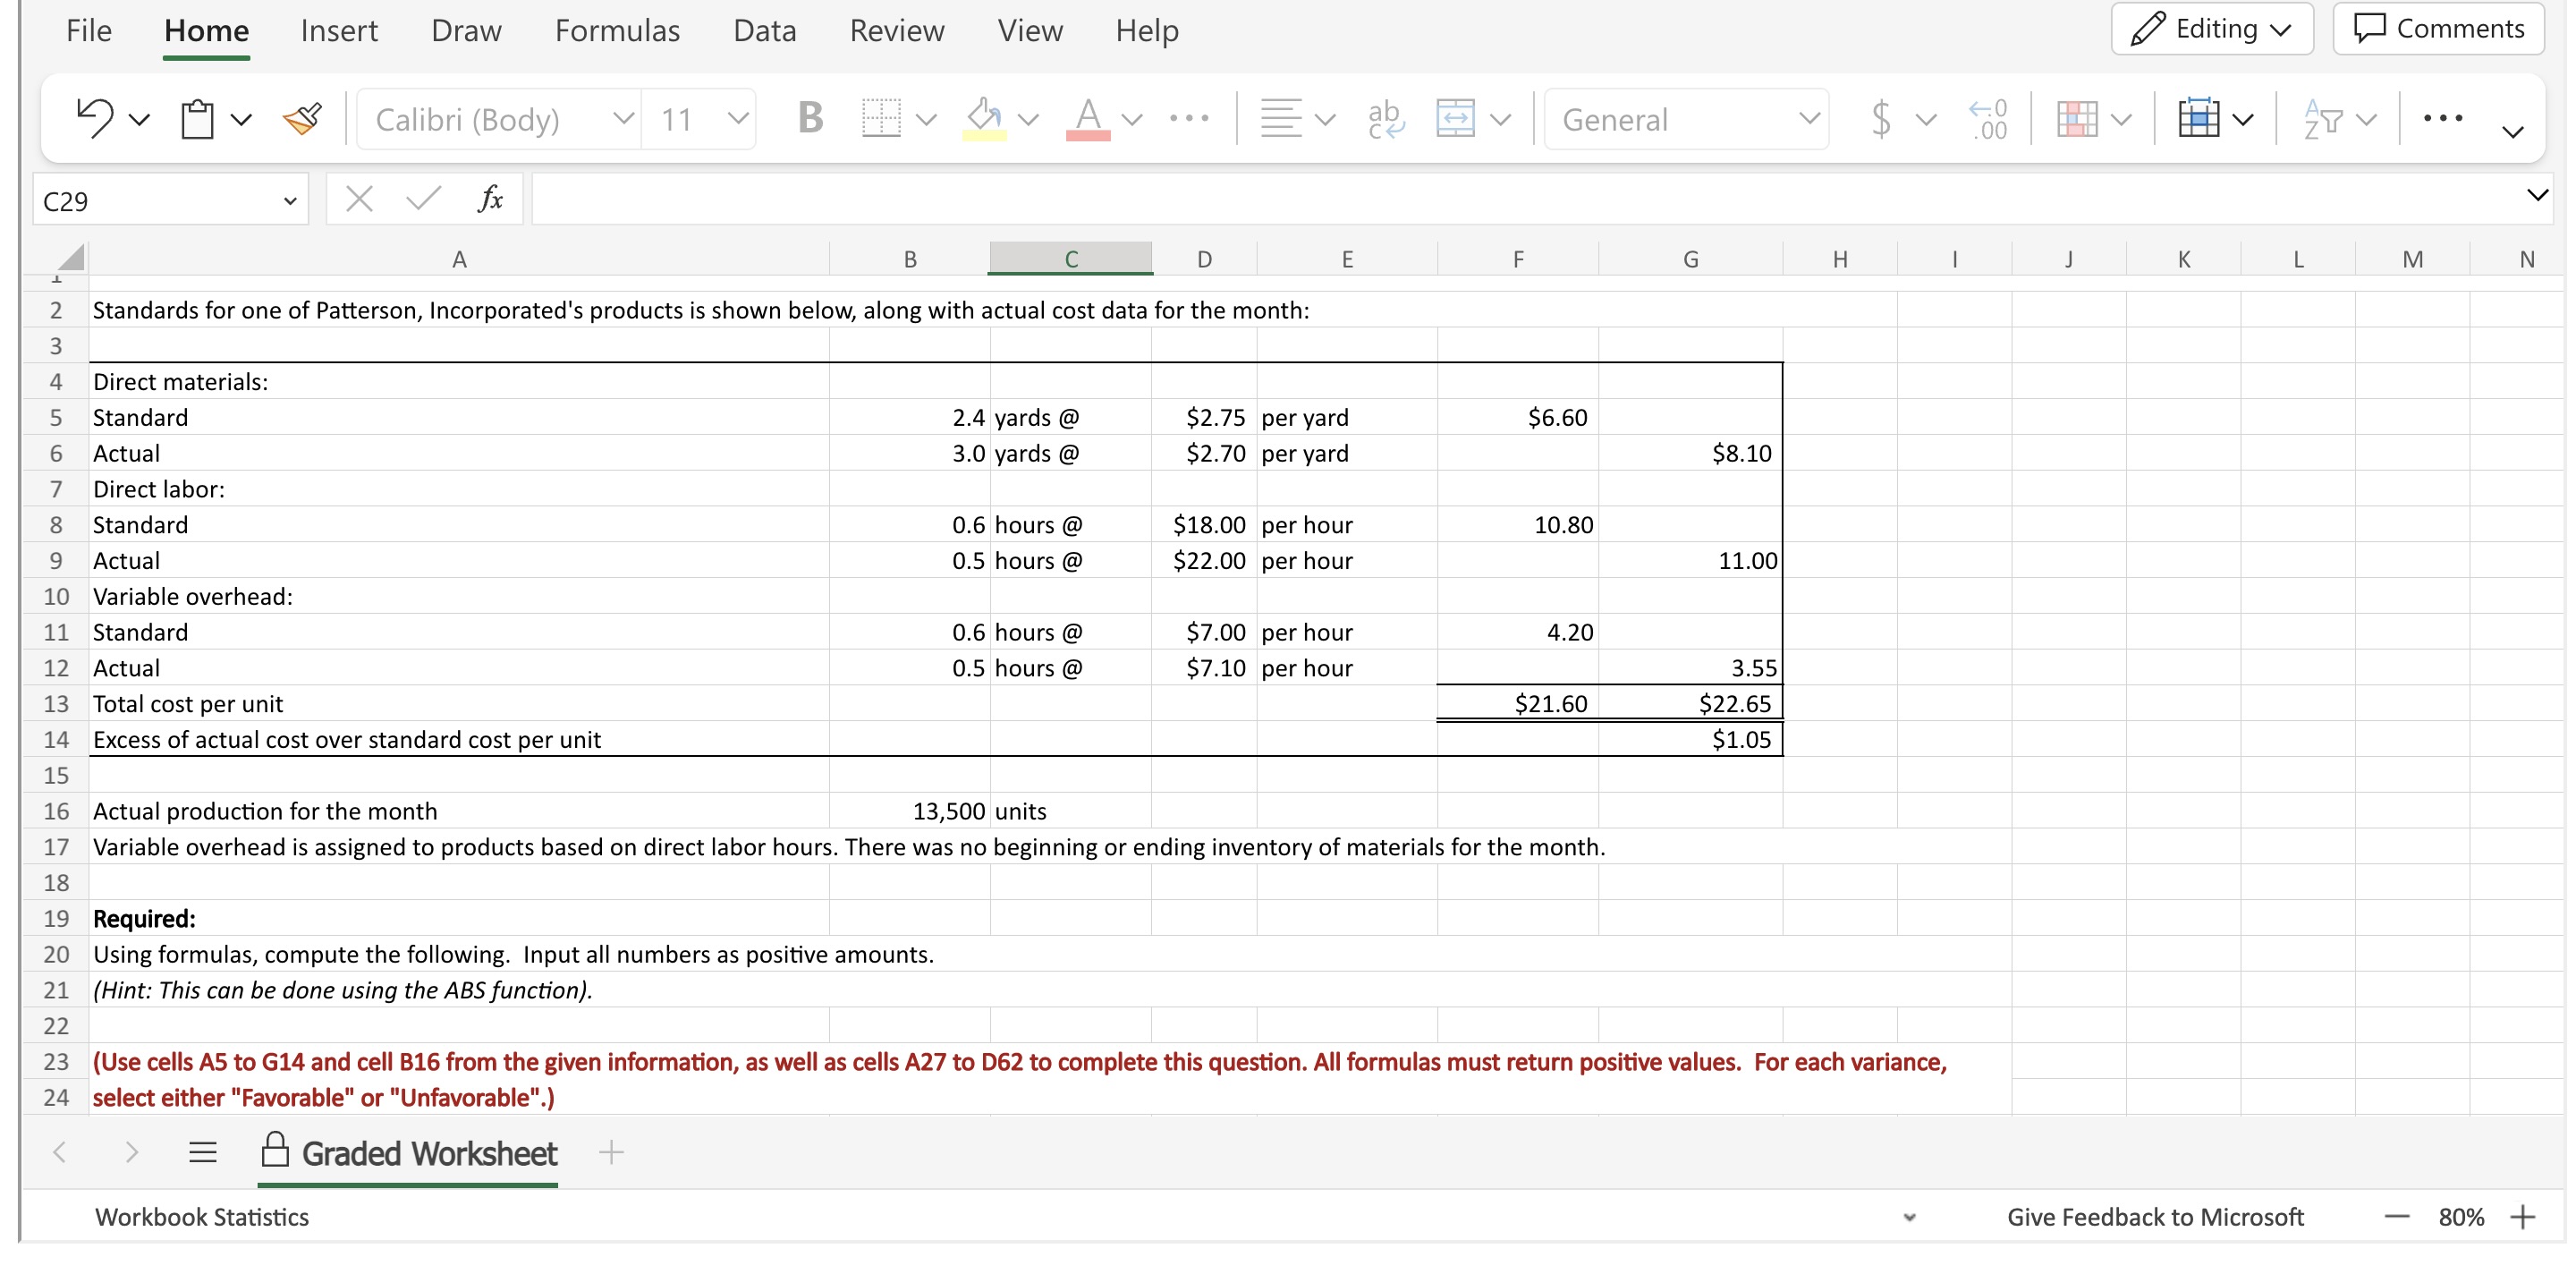This screenshot has height=1274, width=2576.
Task: Apply red font color
Action: 1088,119
